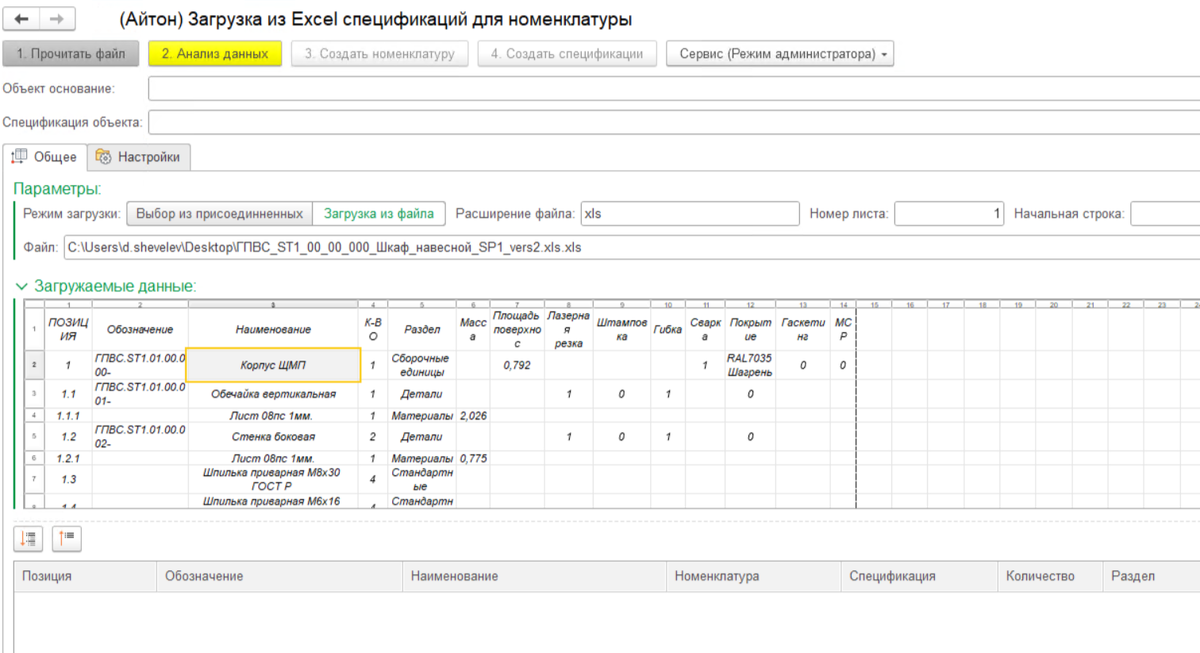Image resolution: width=1200 pixels, height=653 pixels.
Task: Click the move-row-up sort icon
Action: [x=67, y=538]
